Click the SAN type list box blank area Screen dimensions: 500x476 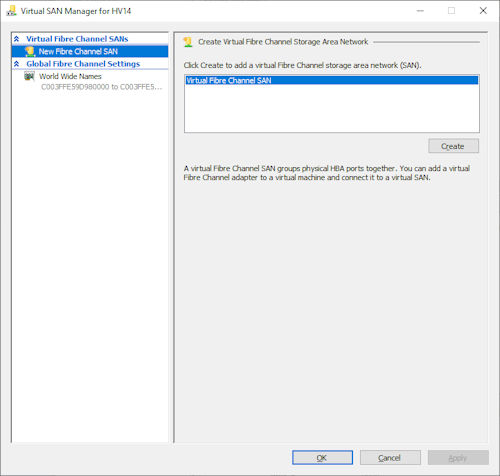pos(332,108)
